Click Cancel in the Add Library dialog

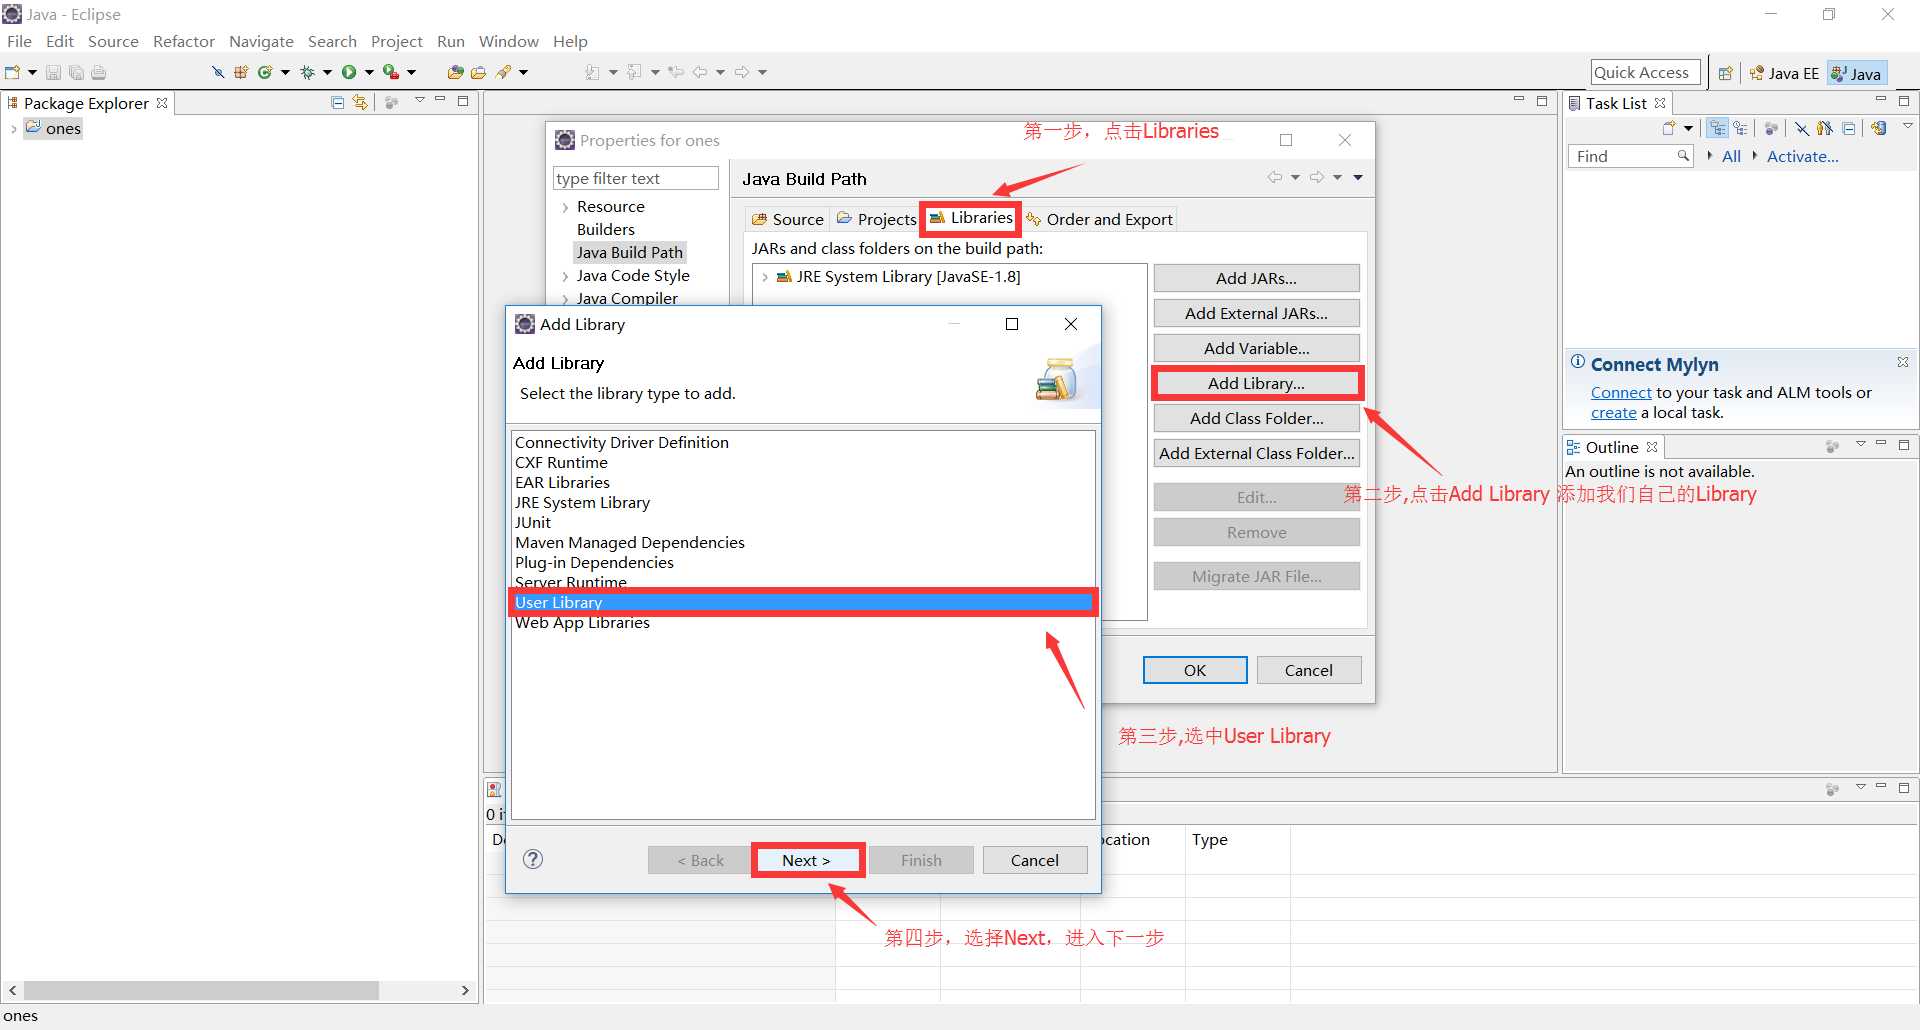1034,860
